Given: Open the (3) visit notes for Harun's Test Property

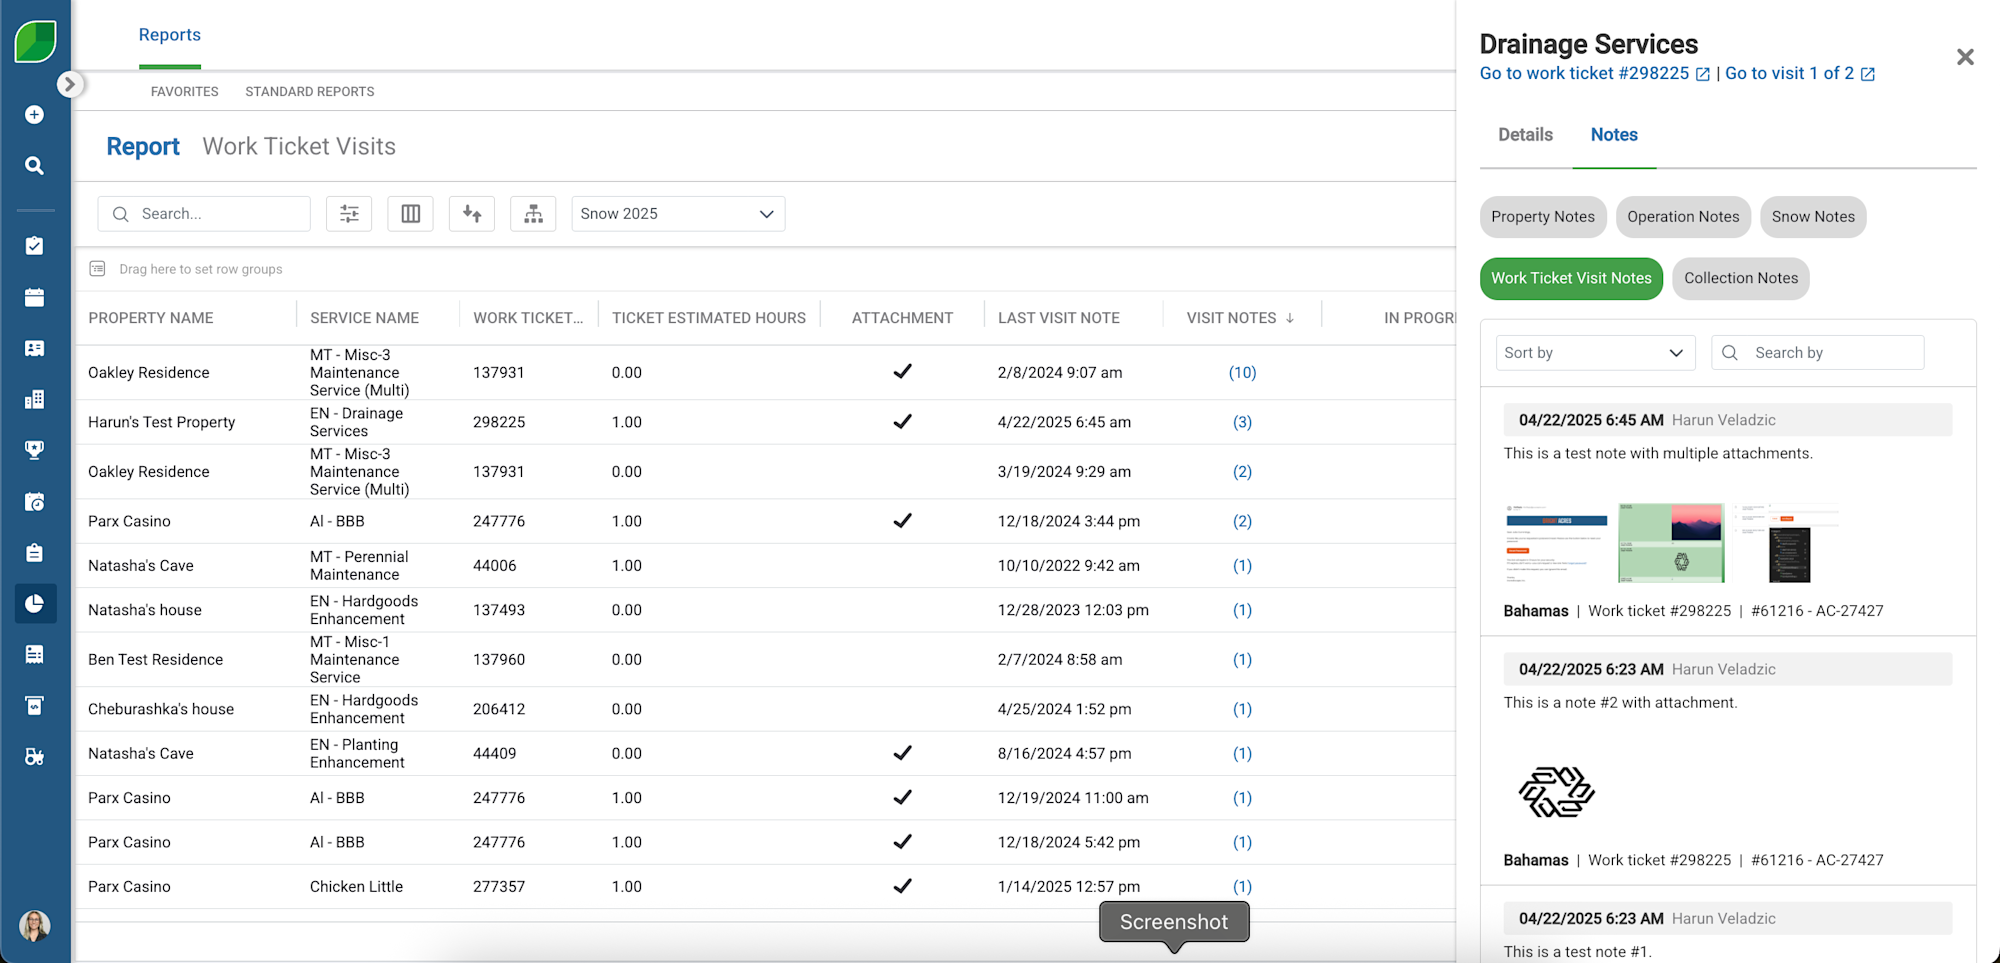Looking at the screenshot, I should pyautogui.click(x=1242, y=423).
